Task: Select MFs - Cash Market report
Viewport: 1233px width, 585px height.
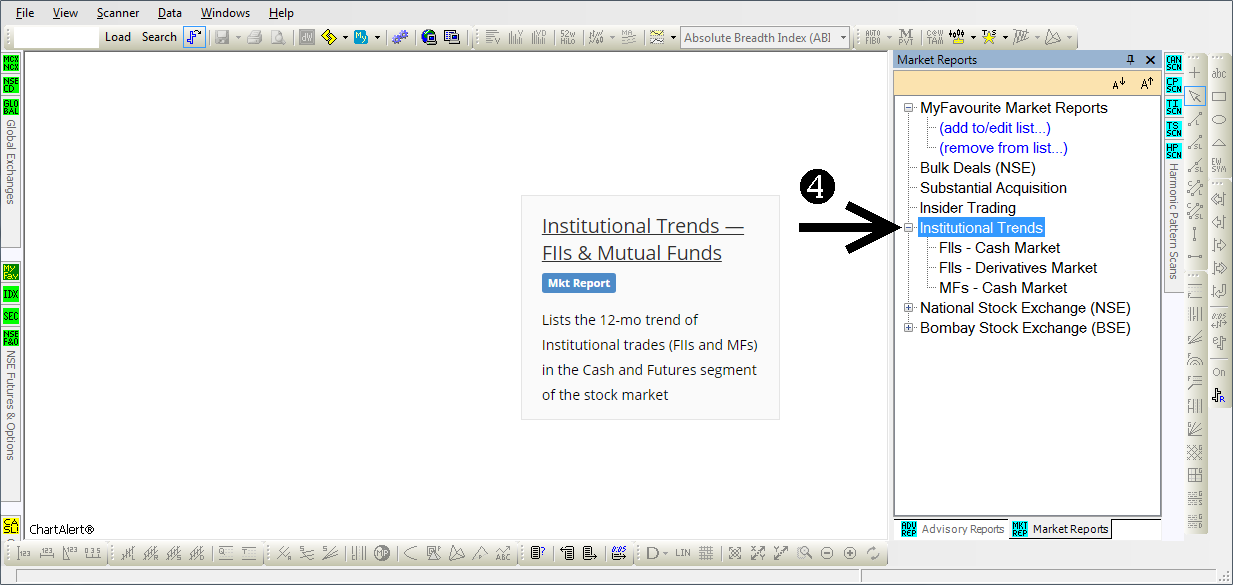Action: pyautogui.click(x=1003, y=288)
